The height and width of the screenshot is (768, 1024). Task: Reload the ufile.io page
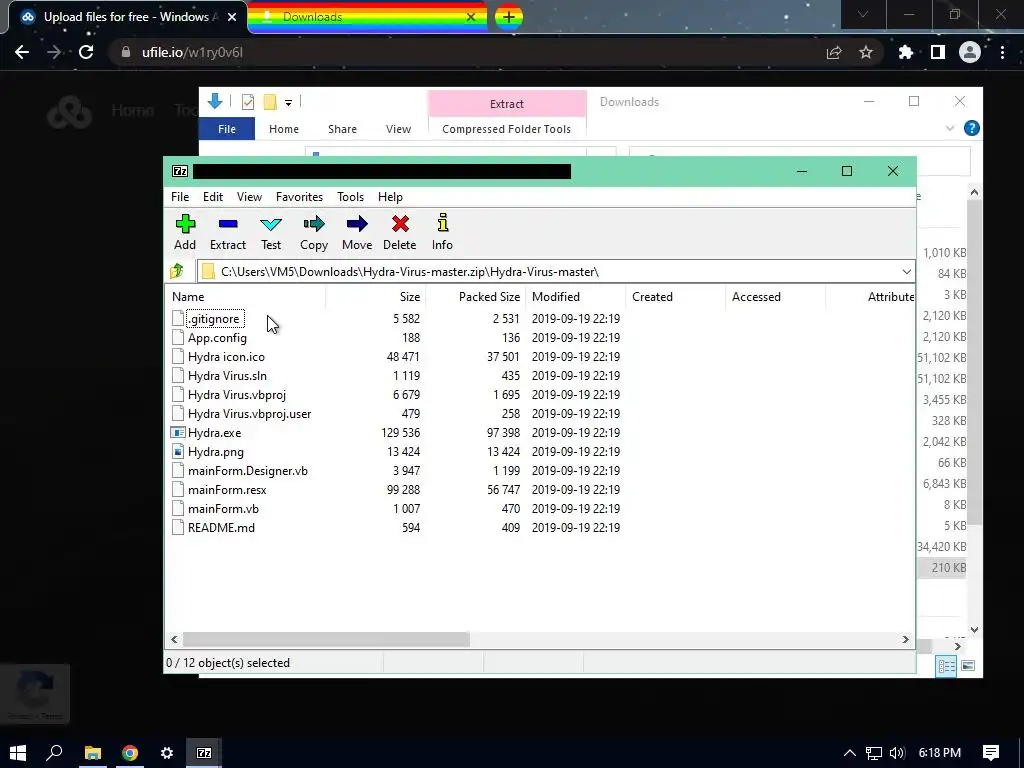(x=86, y=52)
